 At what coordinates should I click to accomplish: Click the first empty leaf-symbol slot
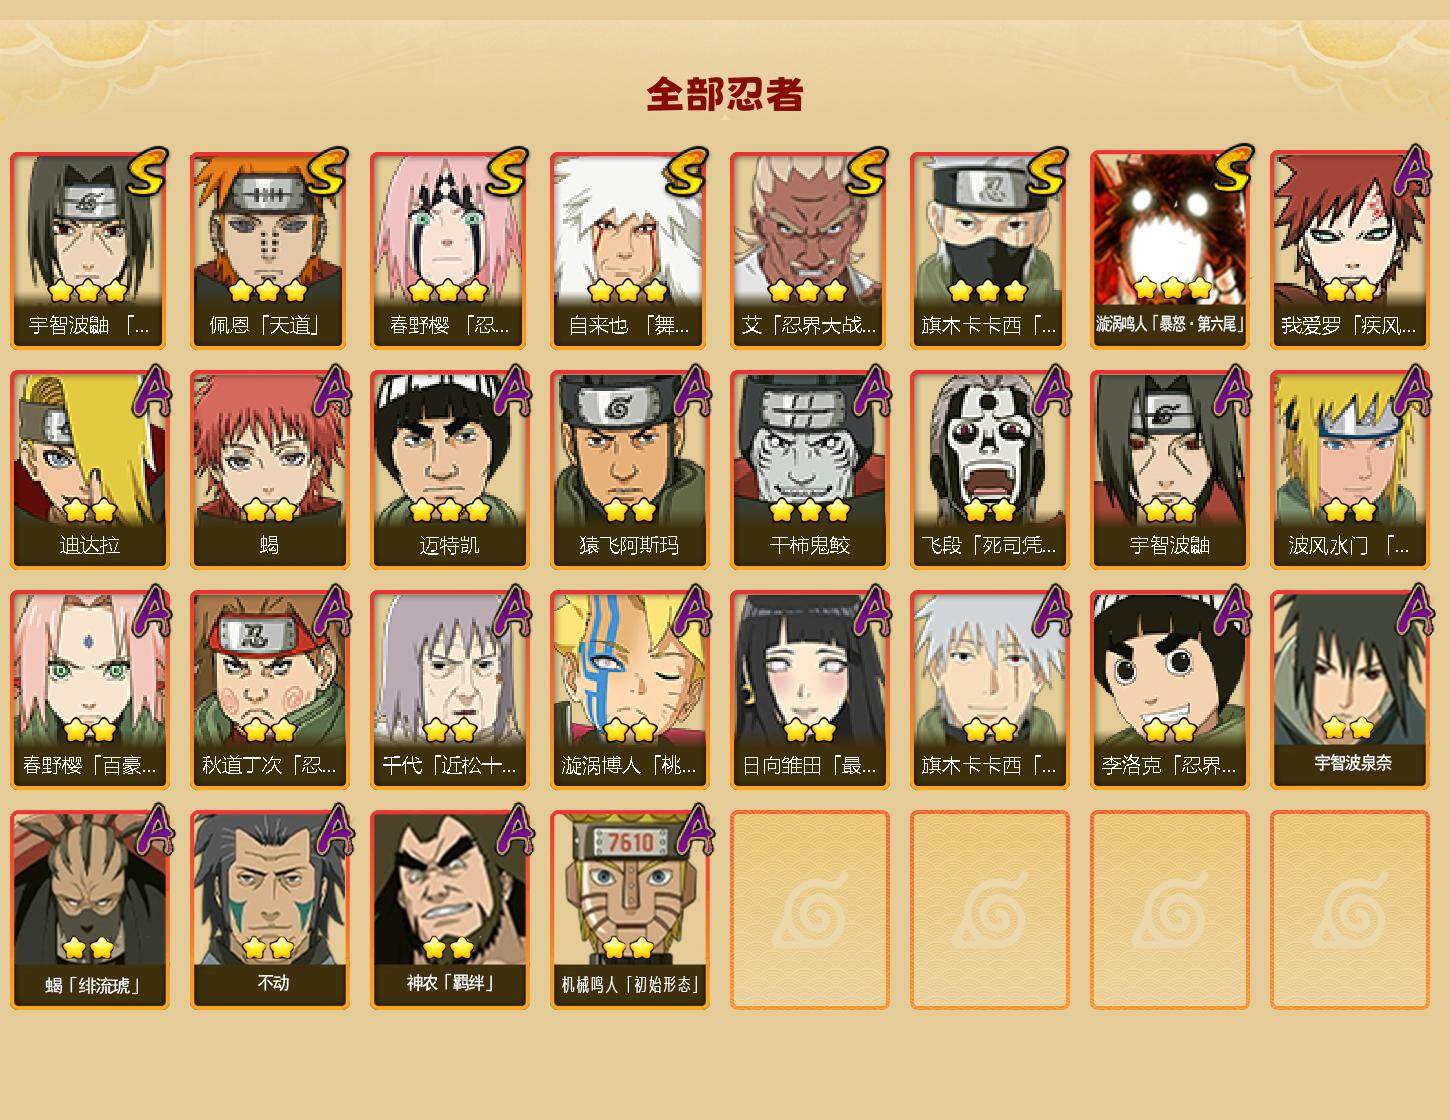pos(810,910)
